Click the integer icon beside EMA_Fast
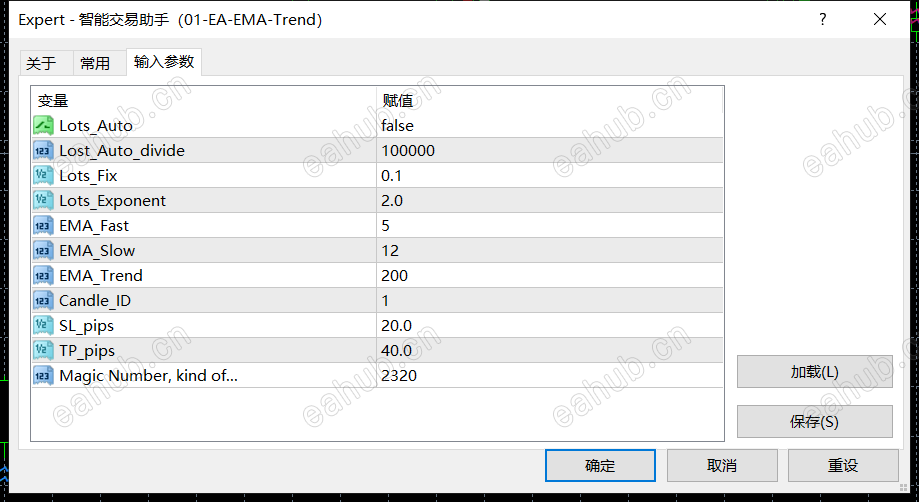 [x=43, y=226]
